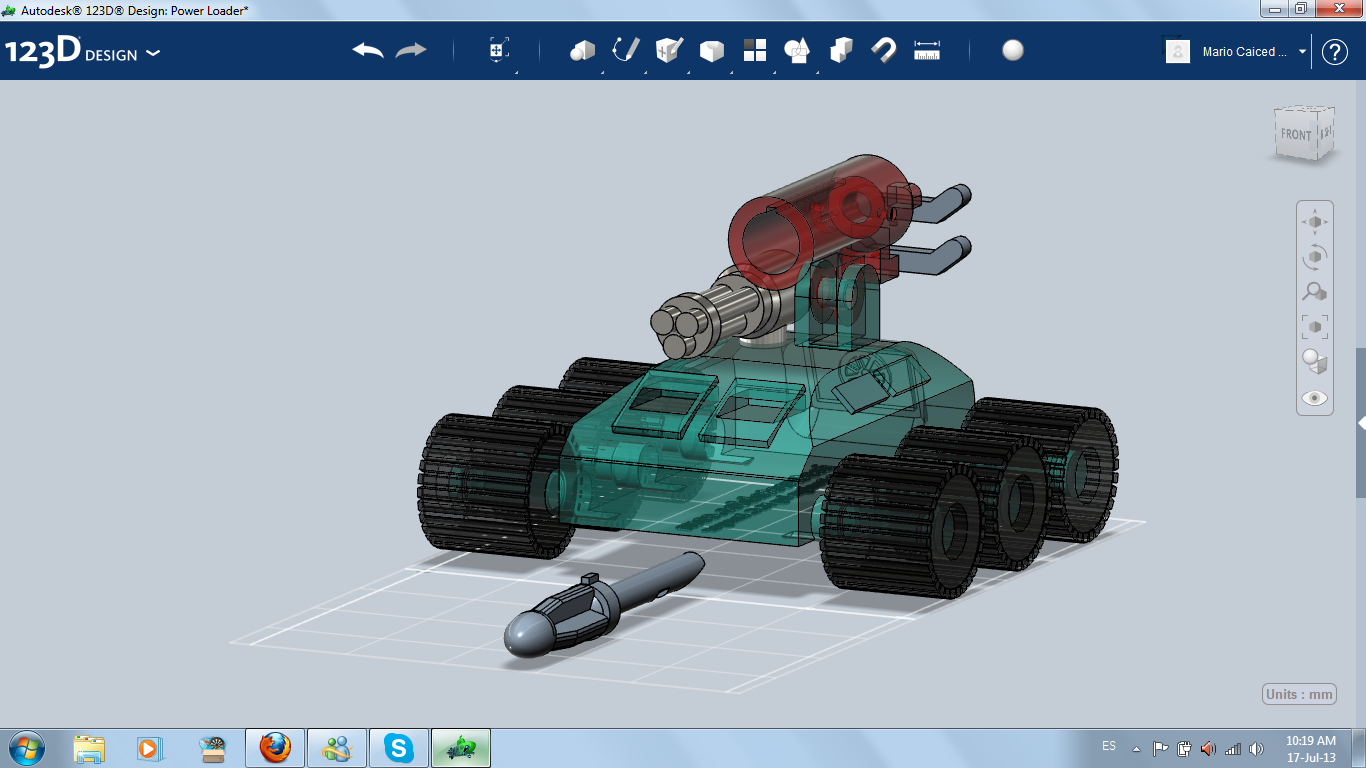1366x768 pixels.
Task: Select the Zoom navigation tool
Action: pos(1315,292)
